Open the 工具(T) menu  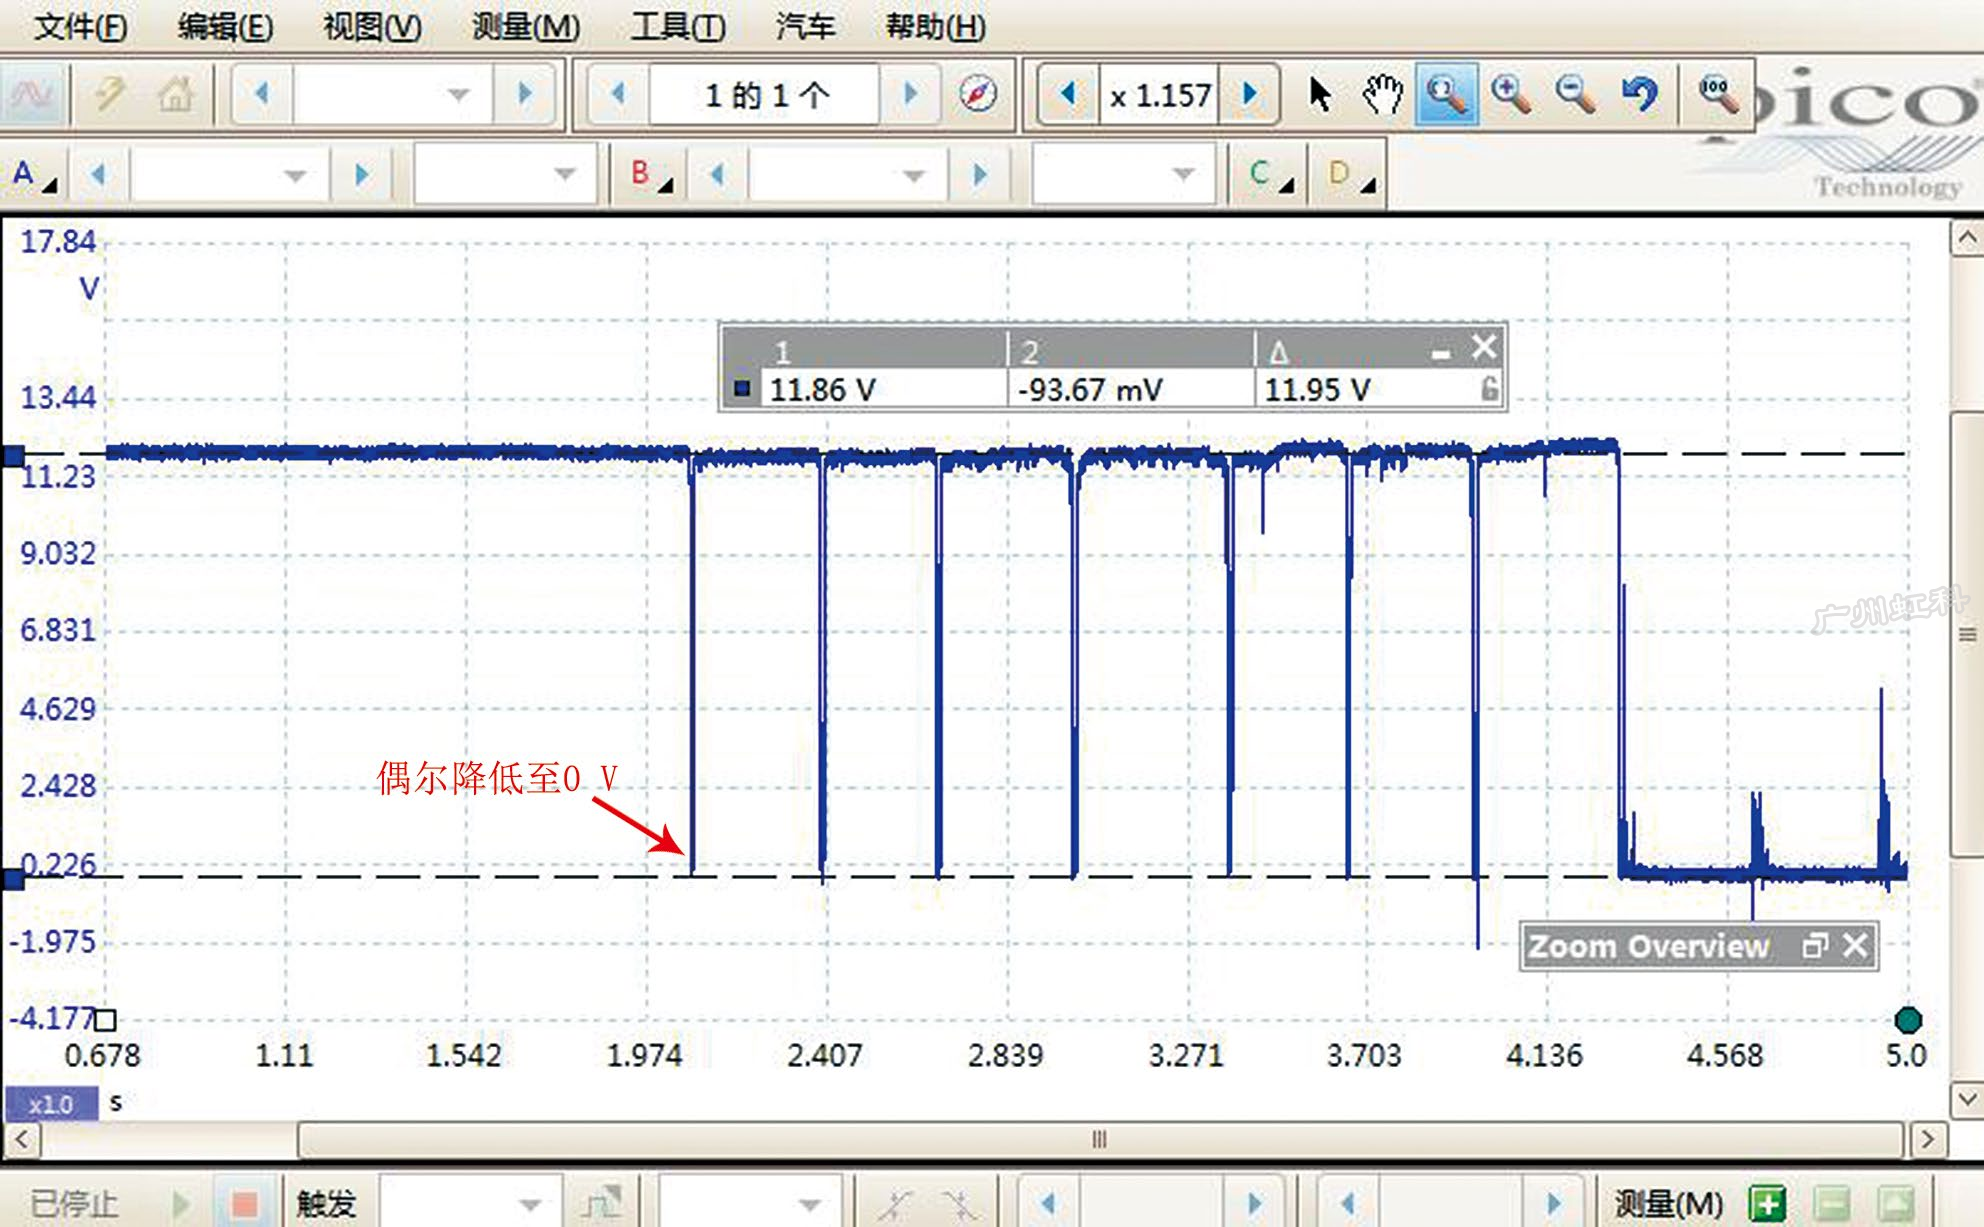(x=677, y=27)
